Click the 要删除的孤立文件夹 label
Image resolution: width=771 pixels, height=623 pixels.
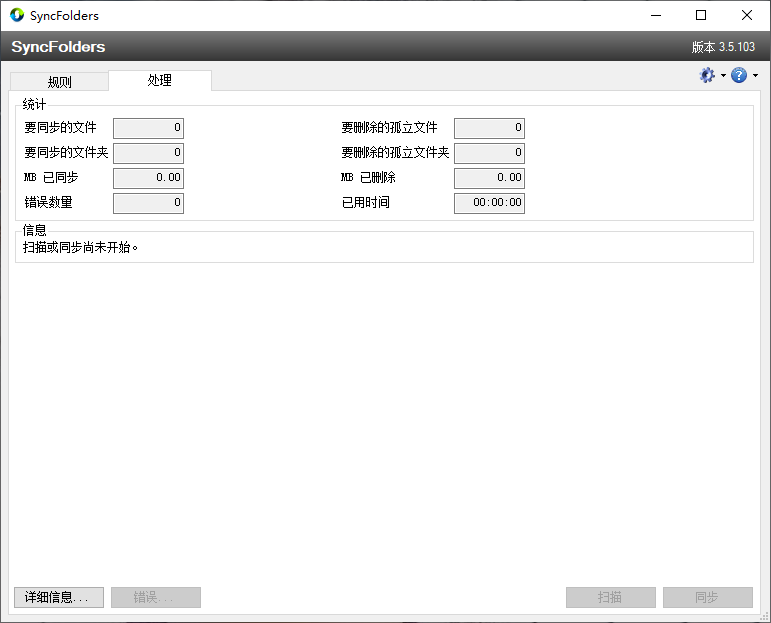tap(395, 152)
